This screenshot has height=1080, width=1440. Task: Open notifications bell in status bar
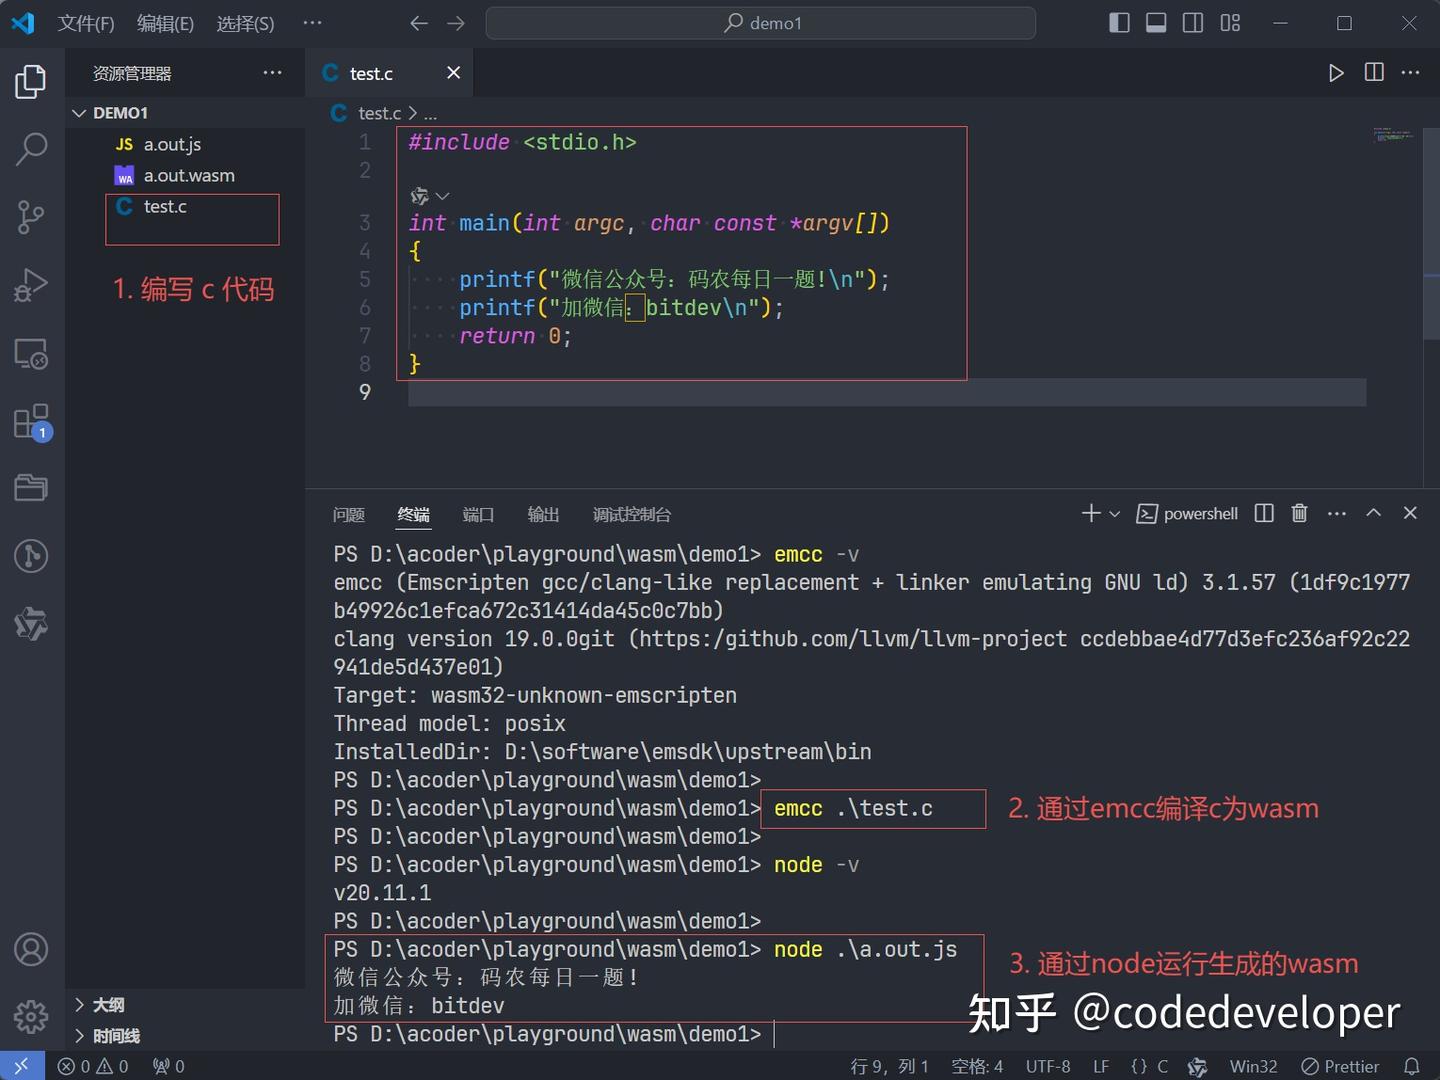tap(1411, 1066)
